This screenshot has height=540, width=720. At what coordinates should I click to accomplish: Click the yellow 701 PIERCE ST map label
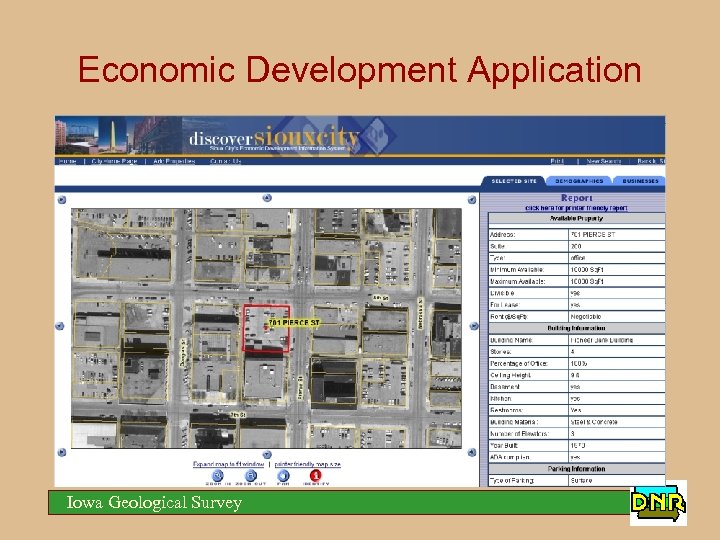294,323
